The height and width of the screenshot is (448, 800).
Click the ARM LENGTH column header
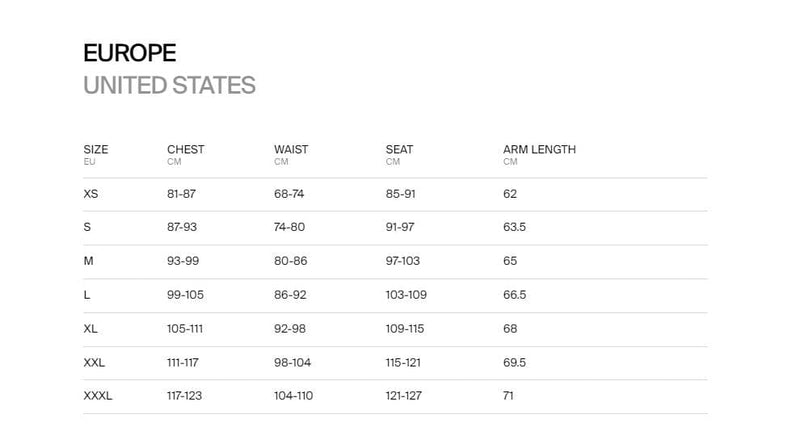coord(539,150)
